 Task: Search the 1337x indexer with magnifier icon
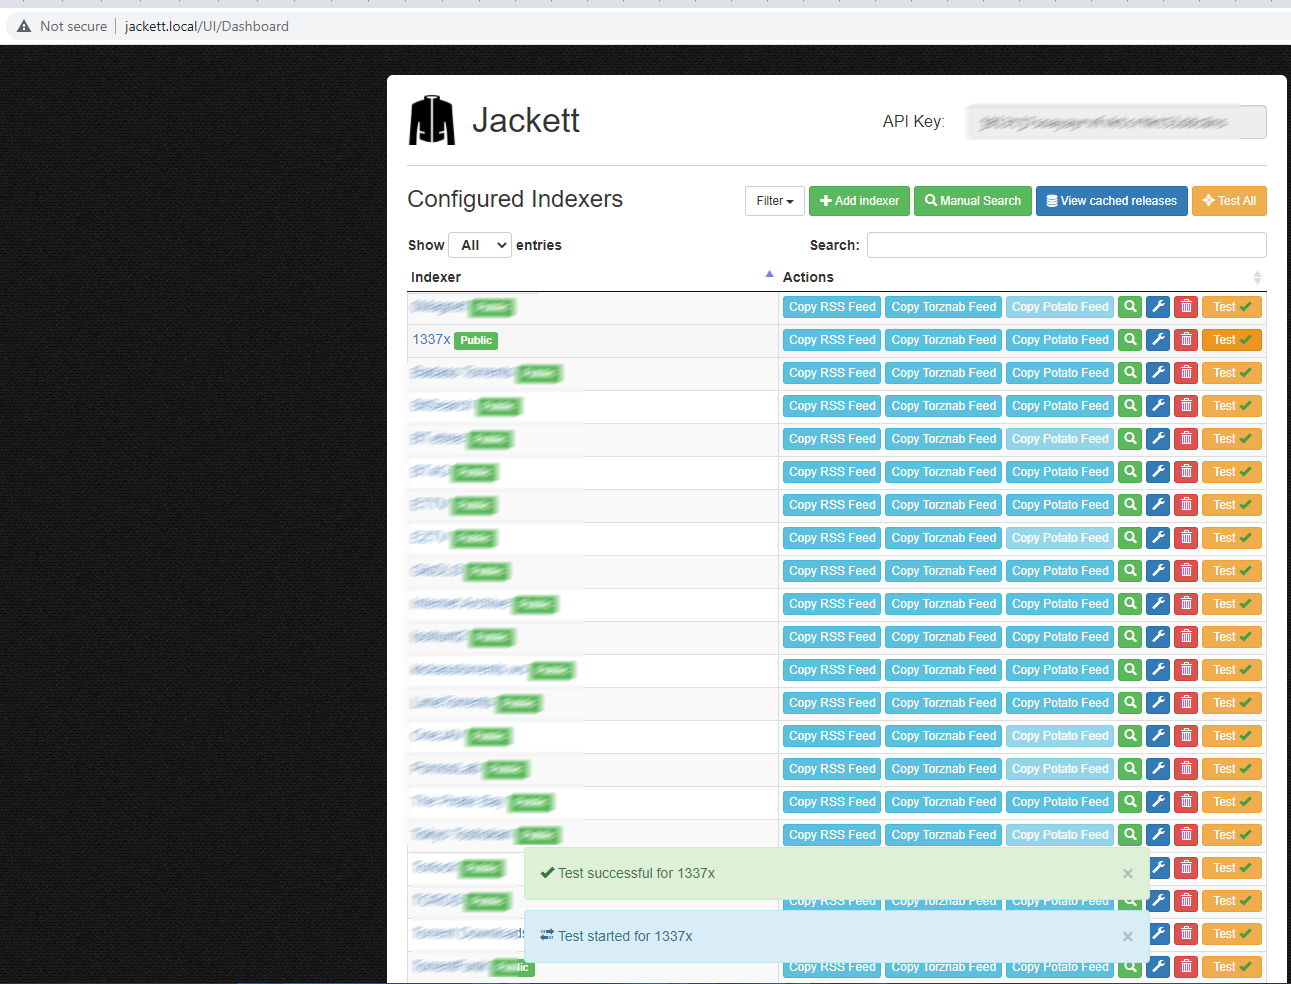coord(1130,340)
